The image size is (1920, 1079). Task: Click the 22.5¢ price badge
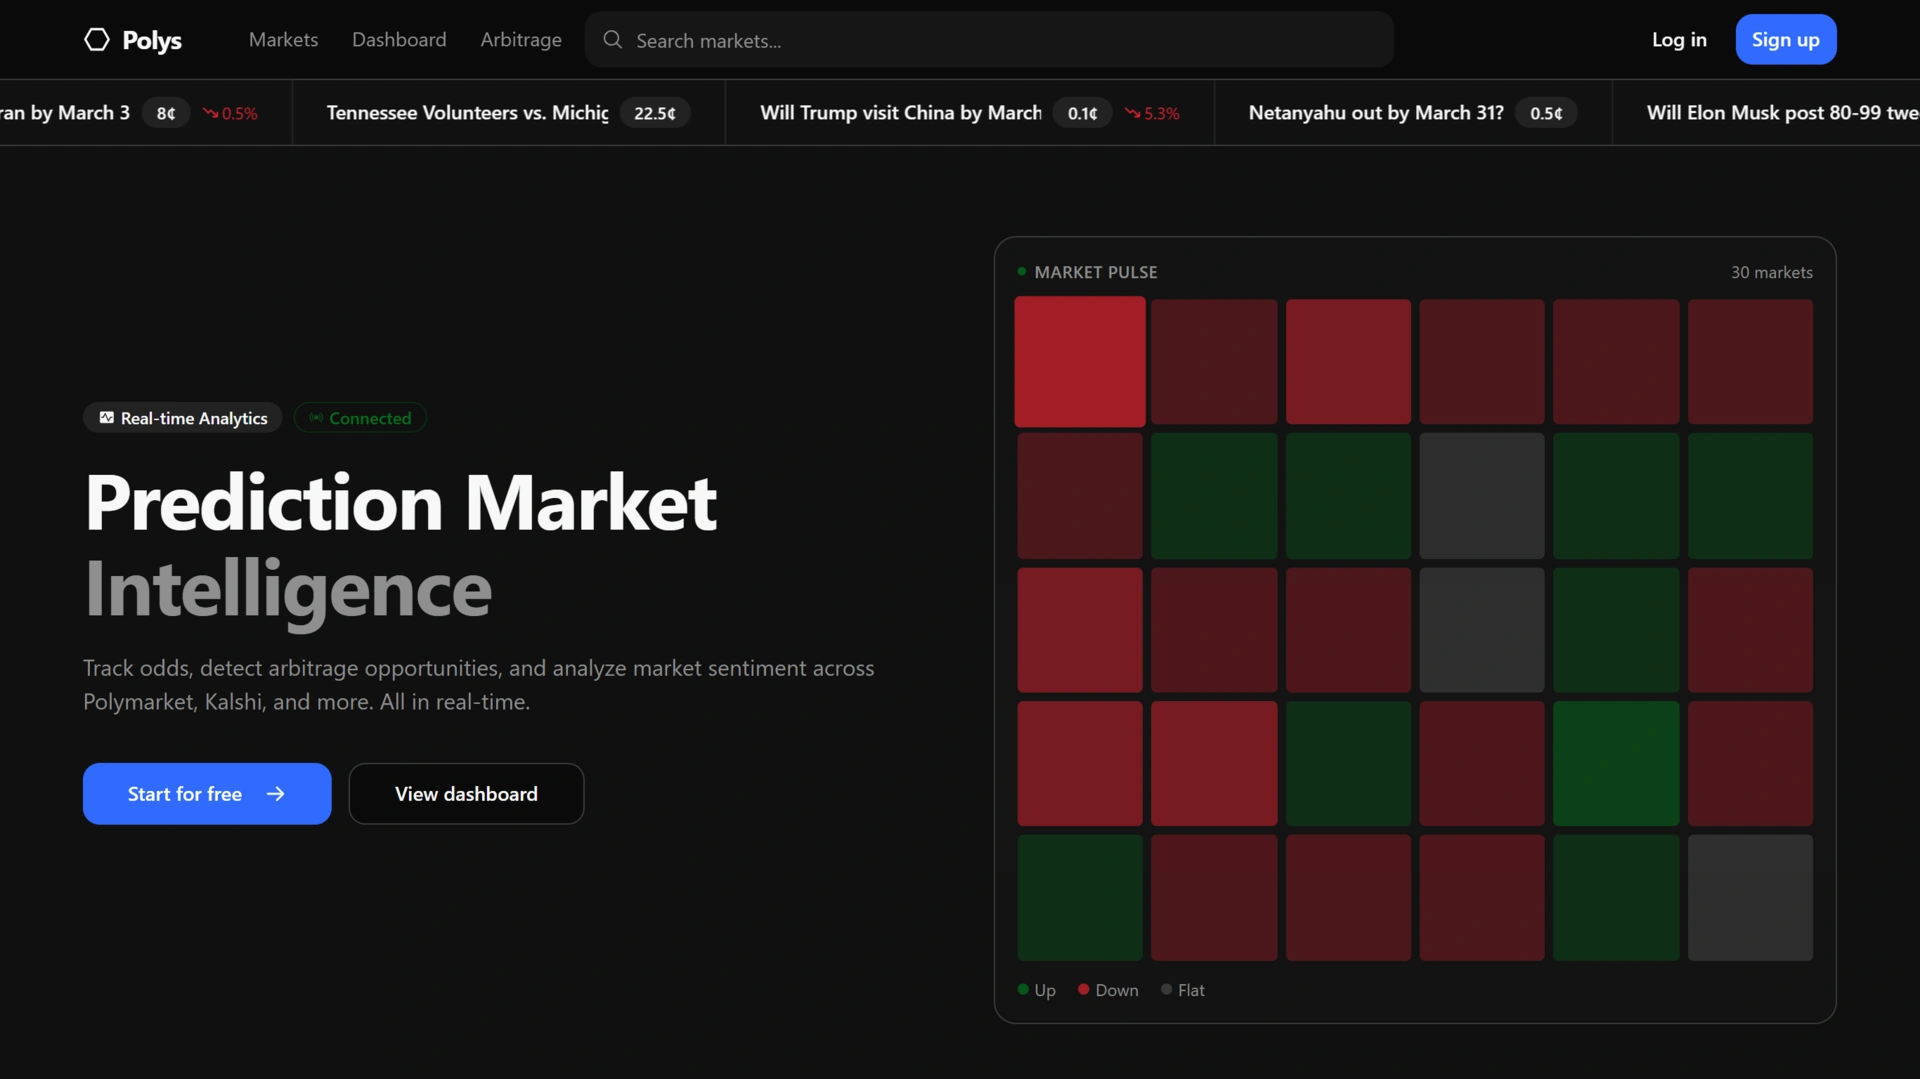click(655, 113)
